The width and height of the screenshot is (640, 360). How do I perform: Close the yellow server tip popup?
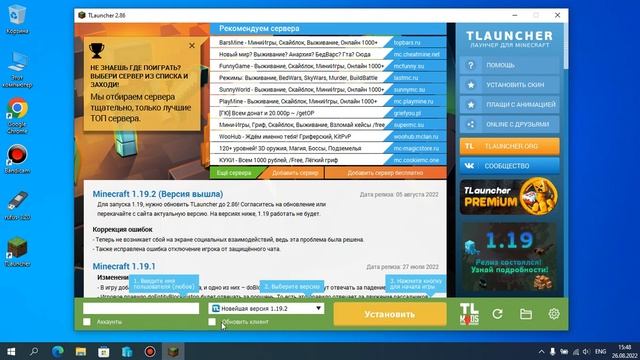192,46
